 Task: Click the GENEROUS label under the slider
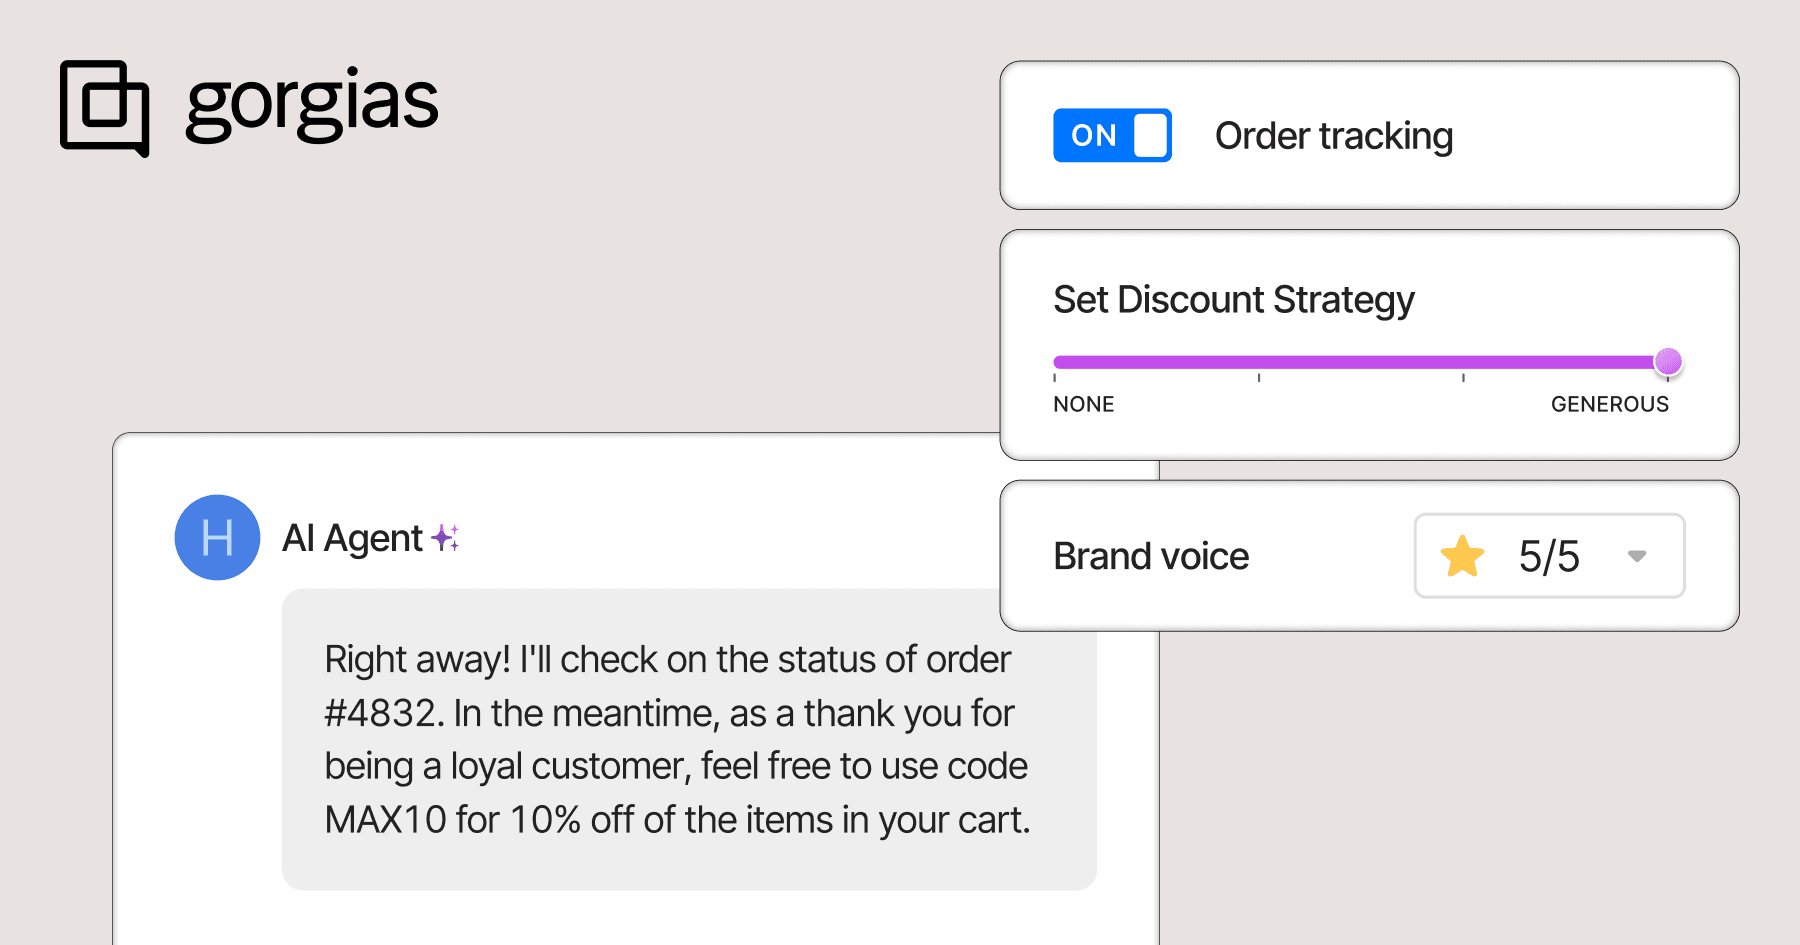pos(1609,404)
